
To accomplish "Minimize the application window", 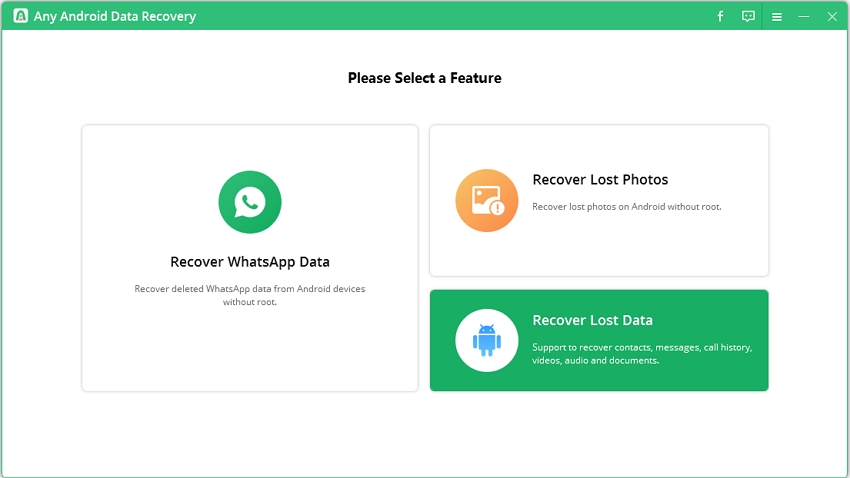I will [804, 17].
